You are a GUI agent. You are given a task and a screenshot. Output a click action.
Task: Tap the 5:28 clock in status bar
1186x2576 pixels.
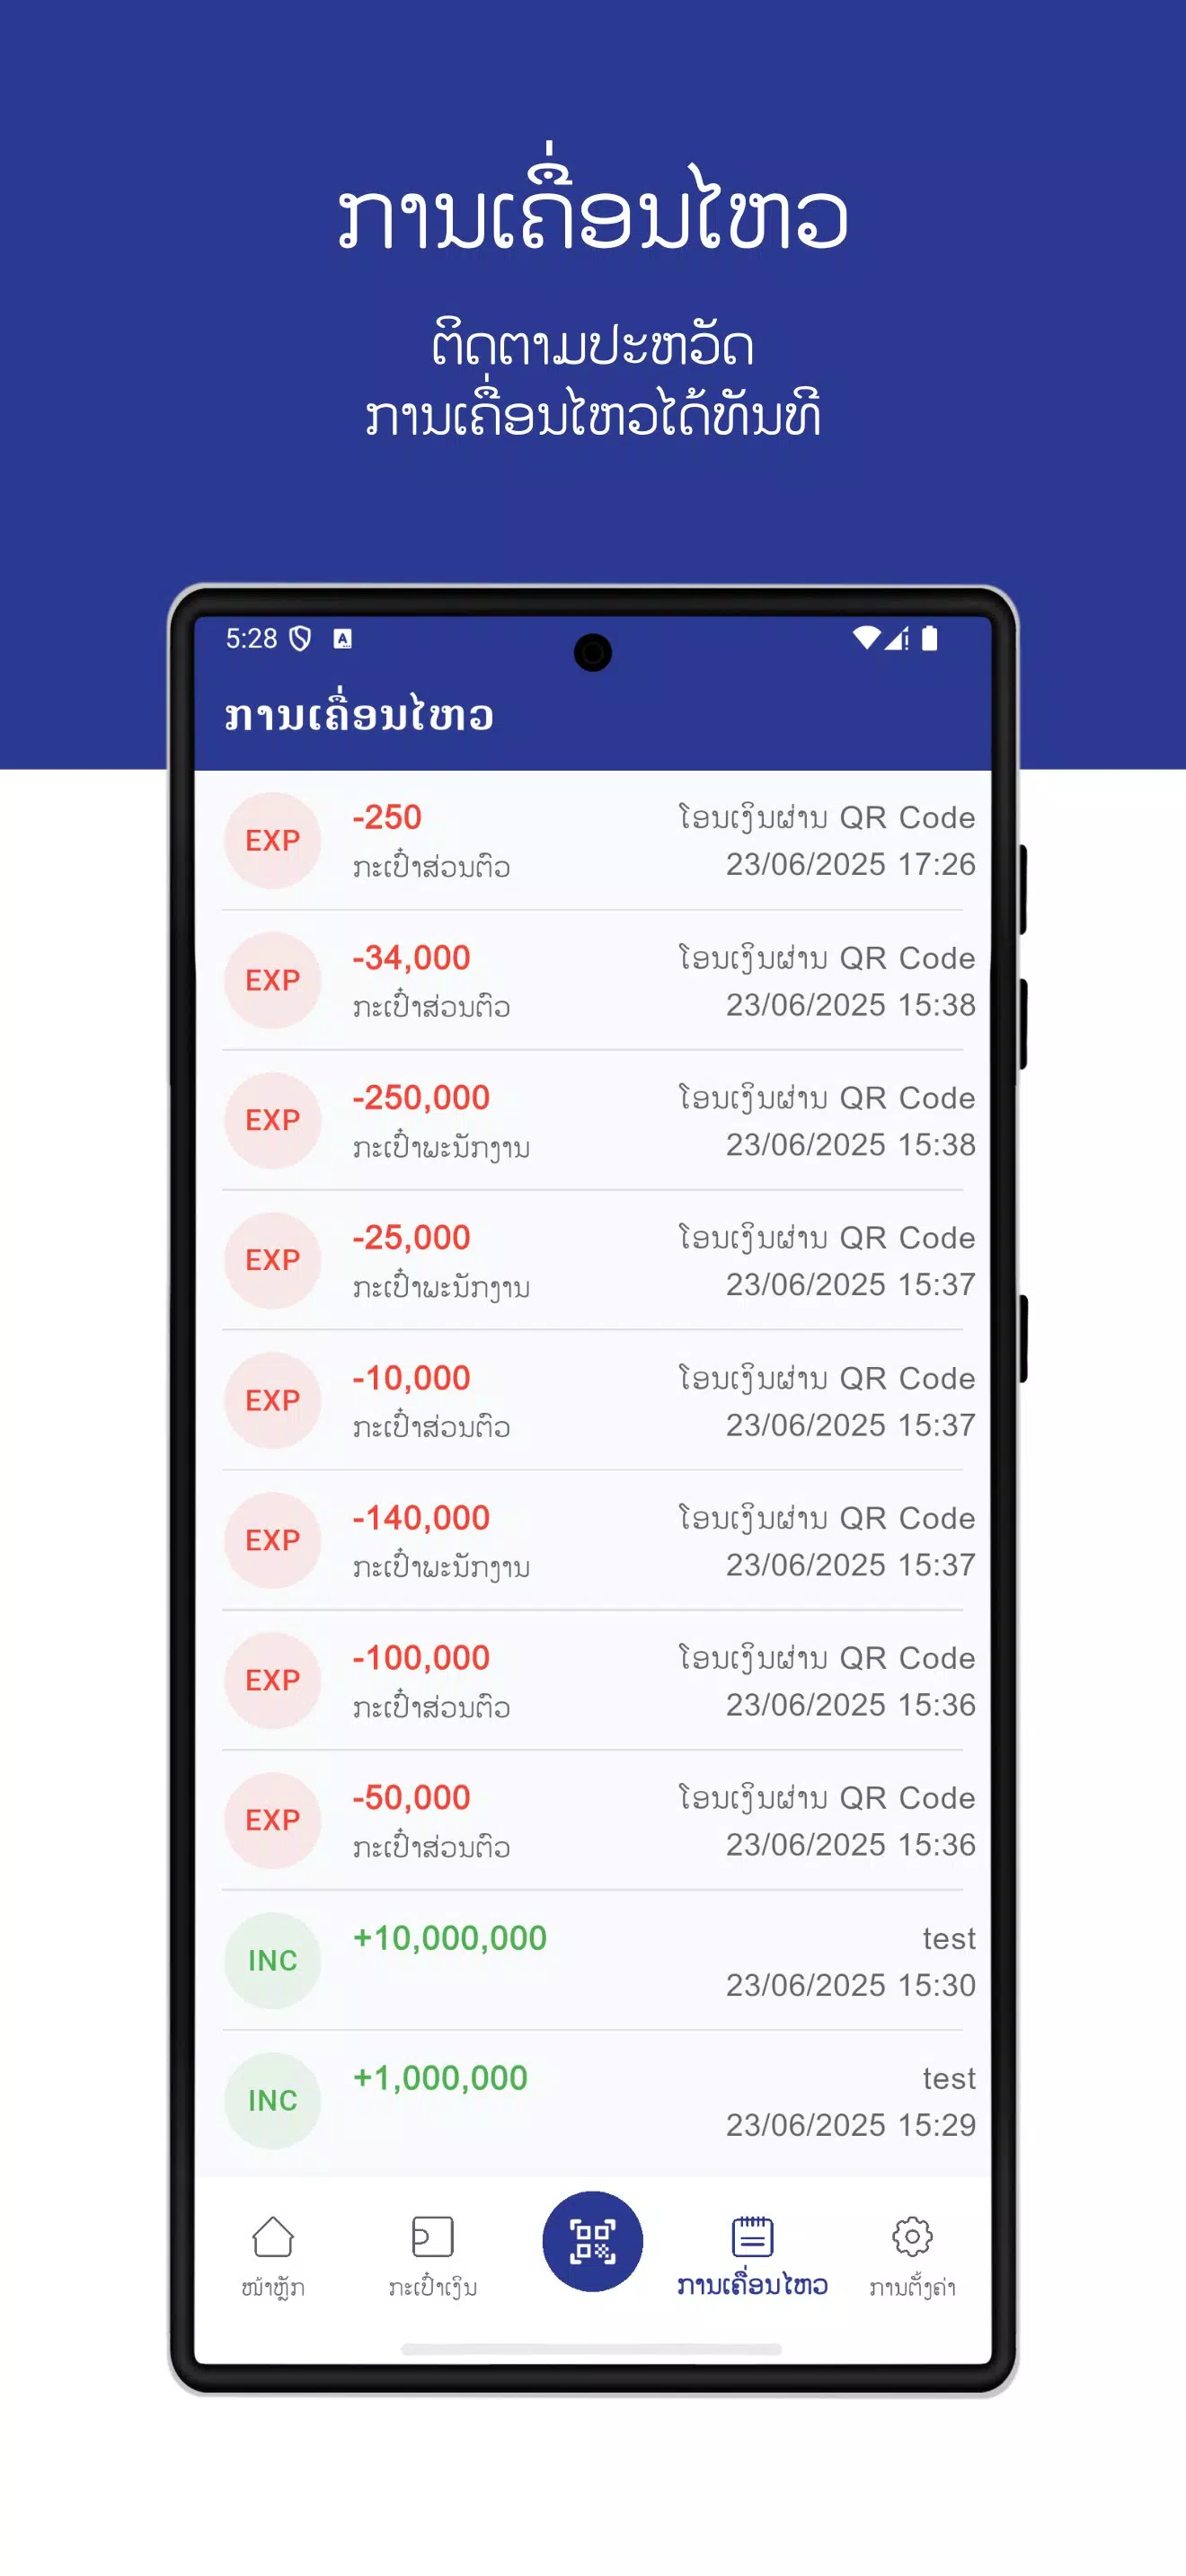tap(251, 639)
